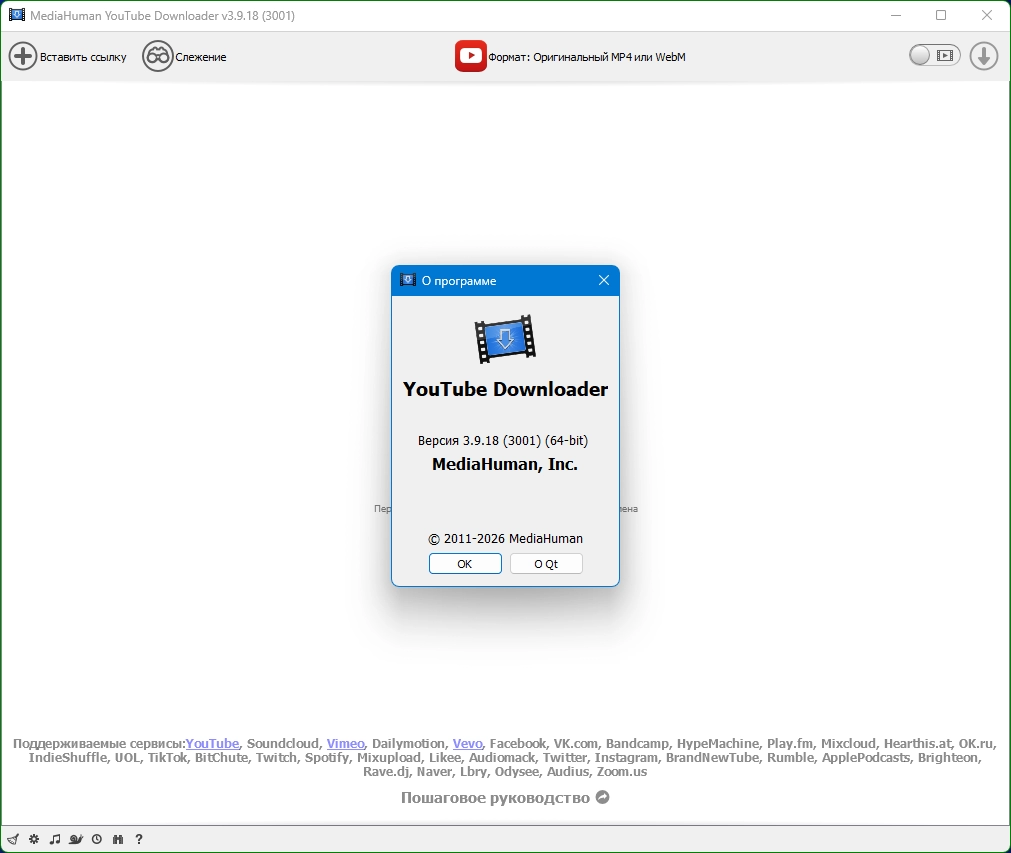Click Twitch in the supported services list

pos(276,758)
